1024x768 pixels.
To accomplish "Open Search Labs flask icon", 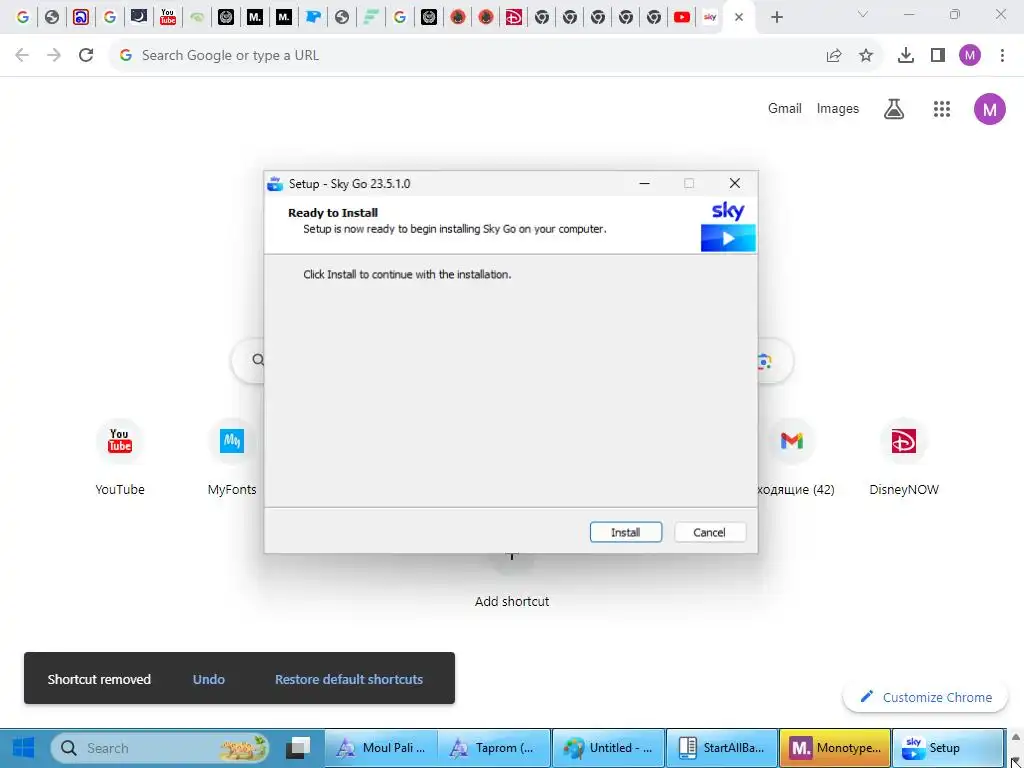I will tap(894, 108).
